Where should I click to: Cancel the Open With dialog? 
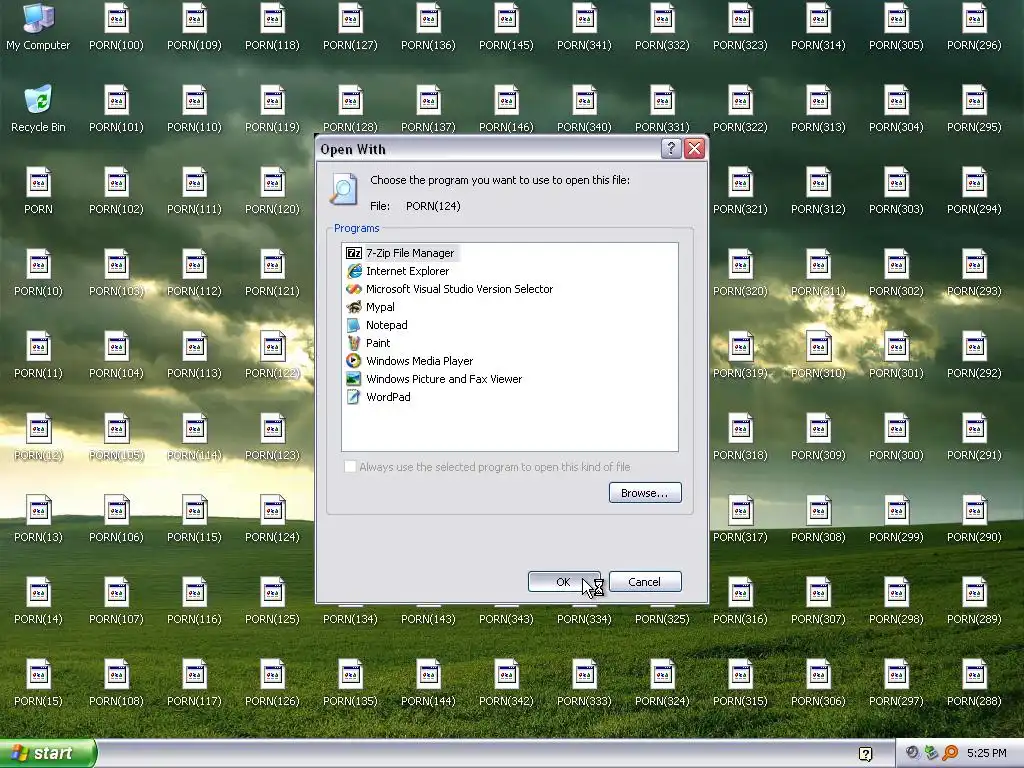645,582
